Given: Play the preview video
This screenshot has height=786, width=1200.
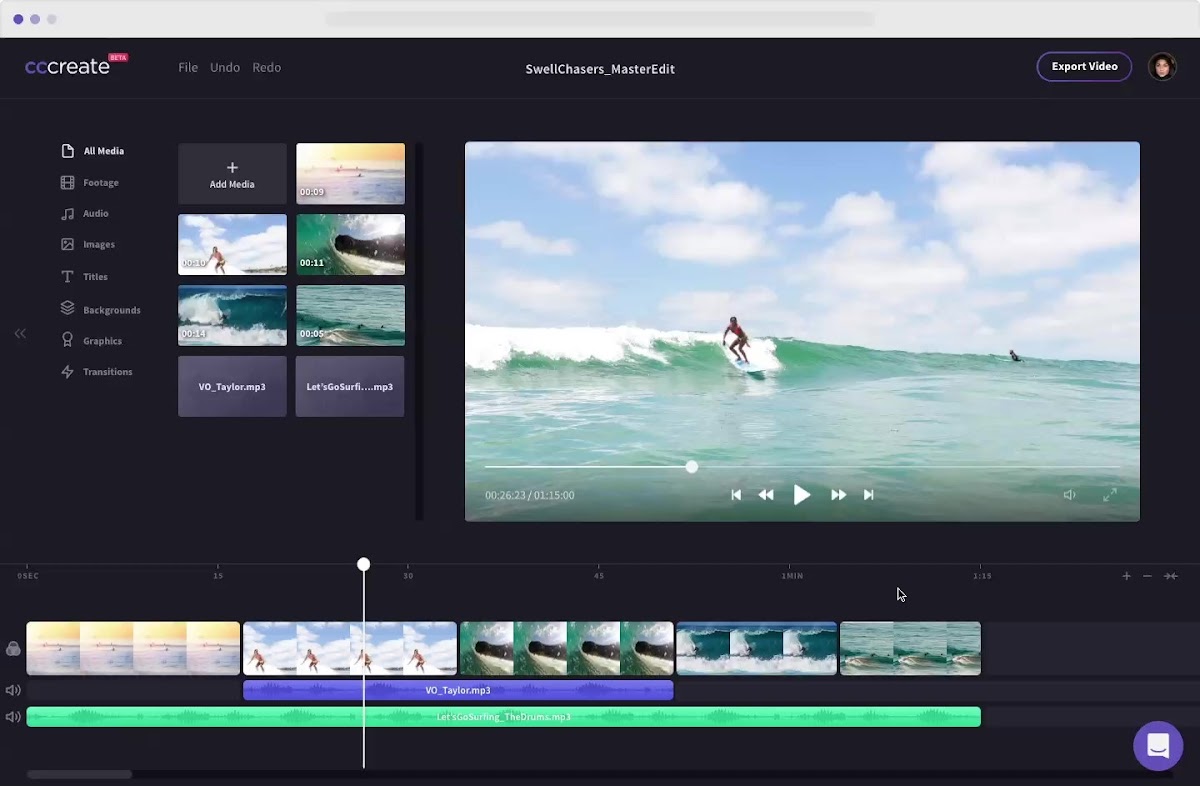Looking at the screenshot, I should (802, 495).
